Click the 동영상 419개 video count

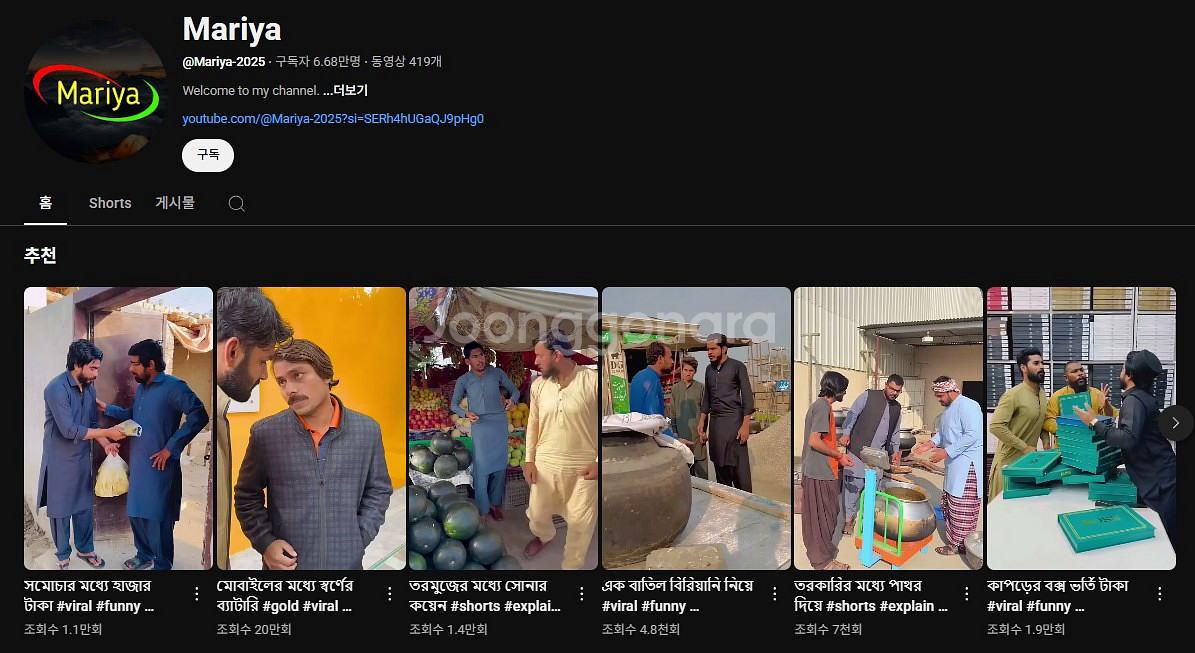click(x=406, y=62)
